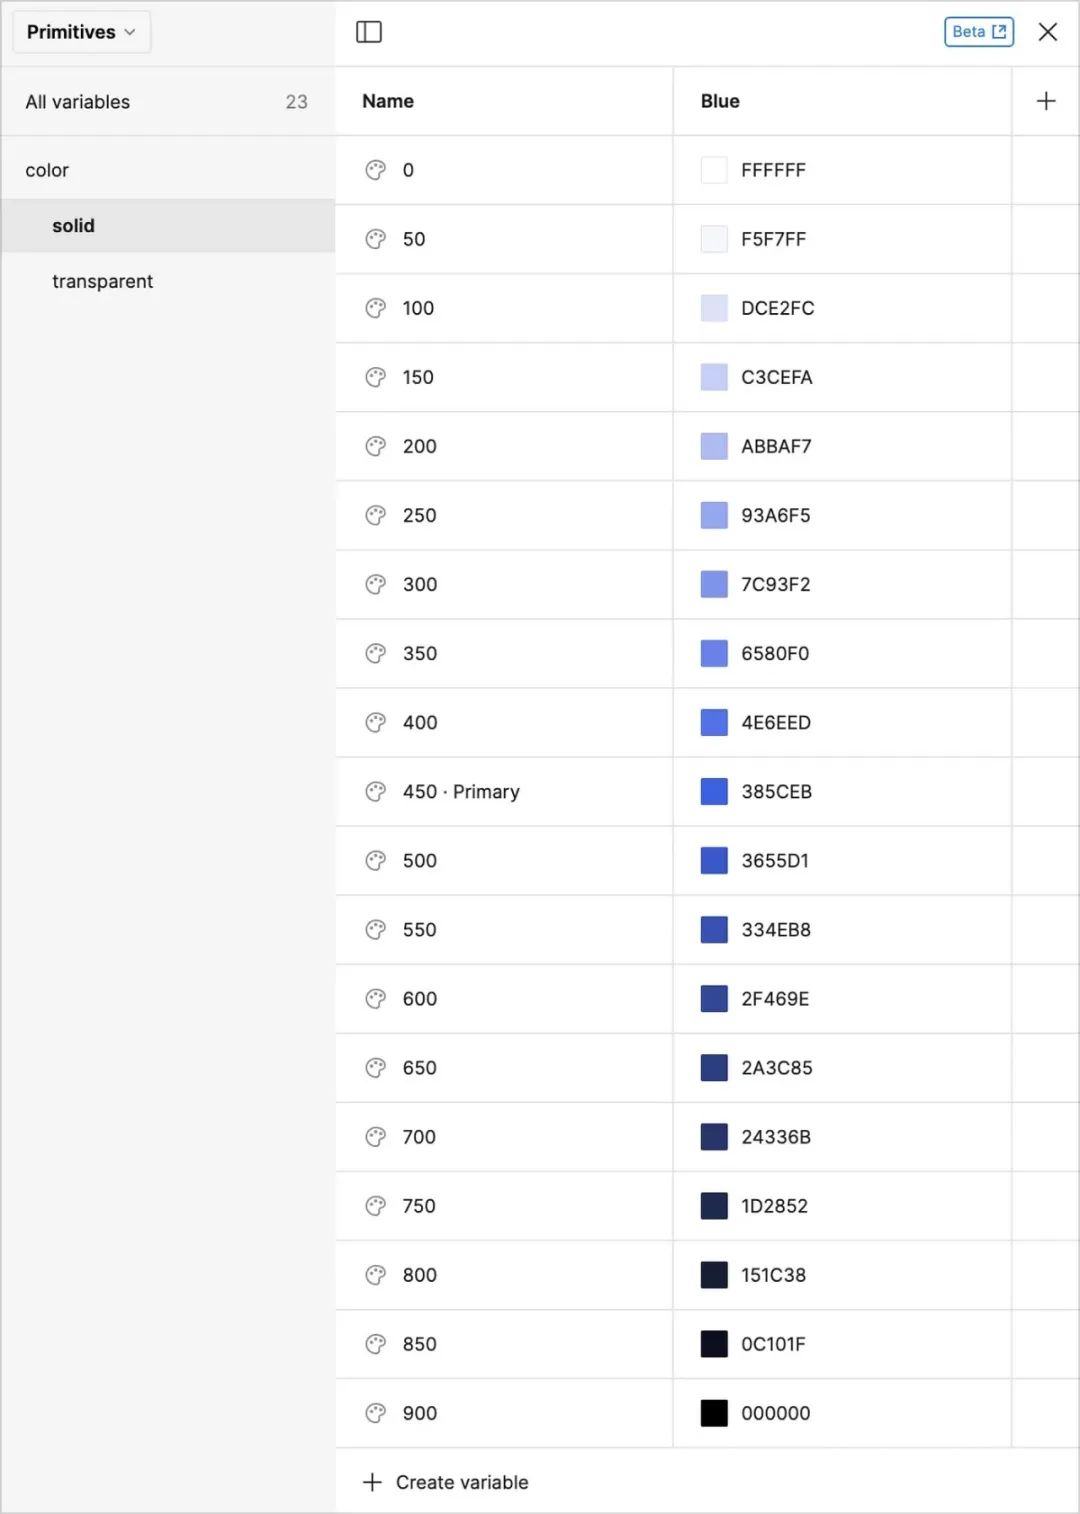Viewport: 1080px width, 1514px height.
Task: Click the Blue mode column header
Action: tap(720, 101)
